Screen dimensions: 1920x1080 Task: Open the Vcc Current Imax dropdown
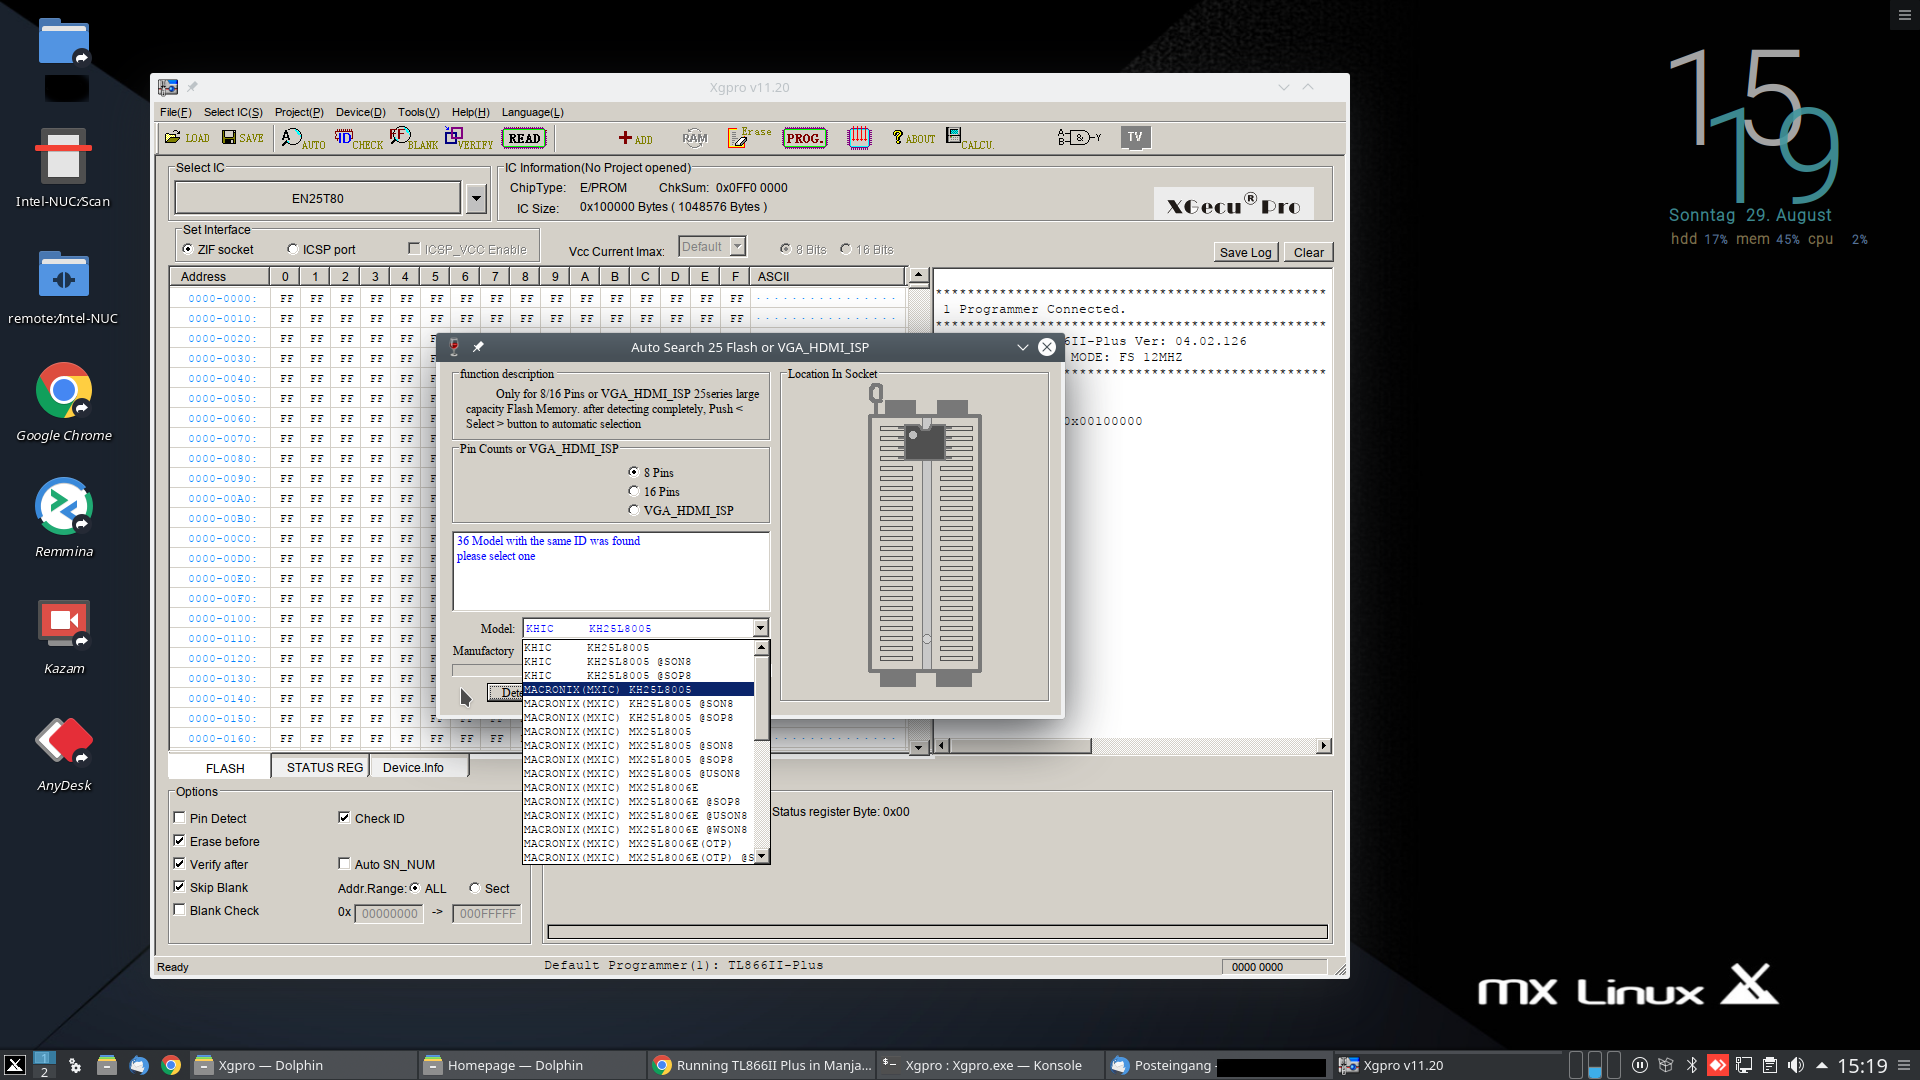[x=738, y=246]
